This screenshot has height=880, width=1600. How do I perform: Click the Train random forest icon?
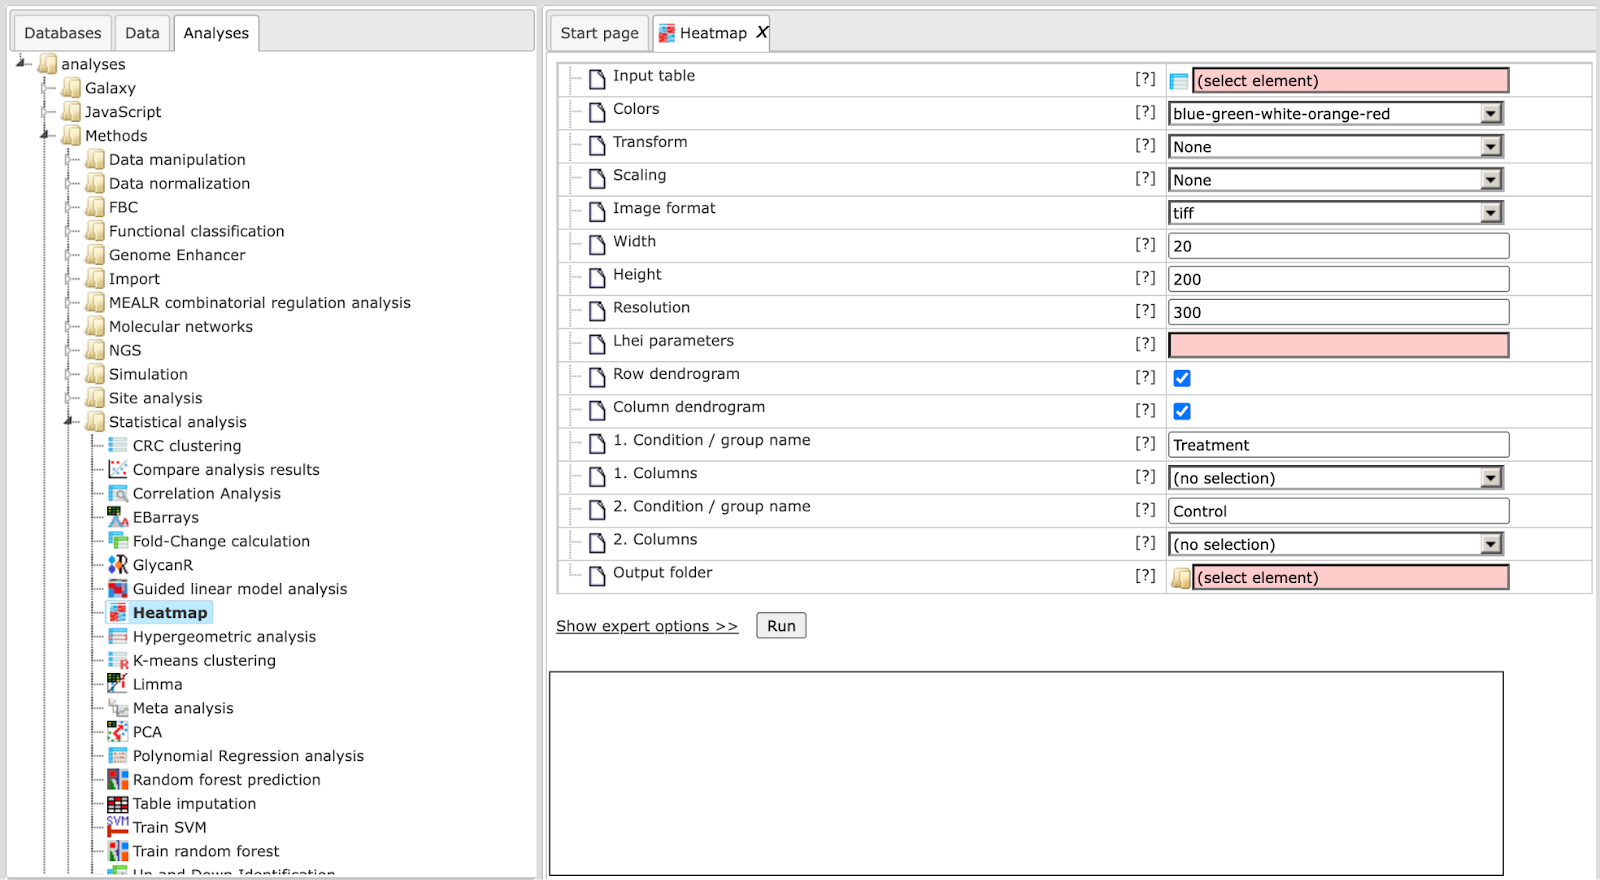click(118, 851)
